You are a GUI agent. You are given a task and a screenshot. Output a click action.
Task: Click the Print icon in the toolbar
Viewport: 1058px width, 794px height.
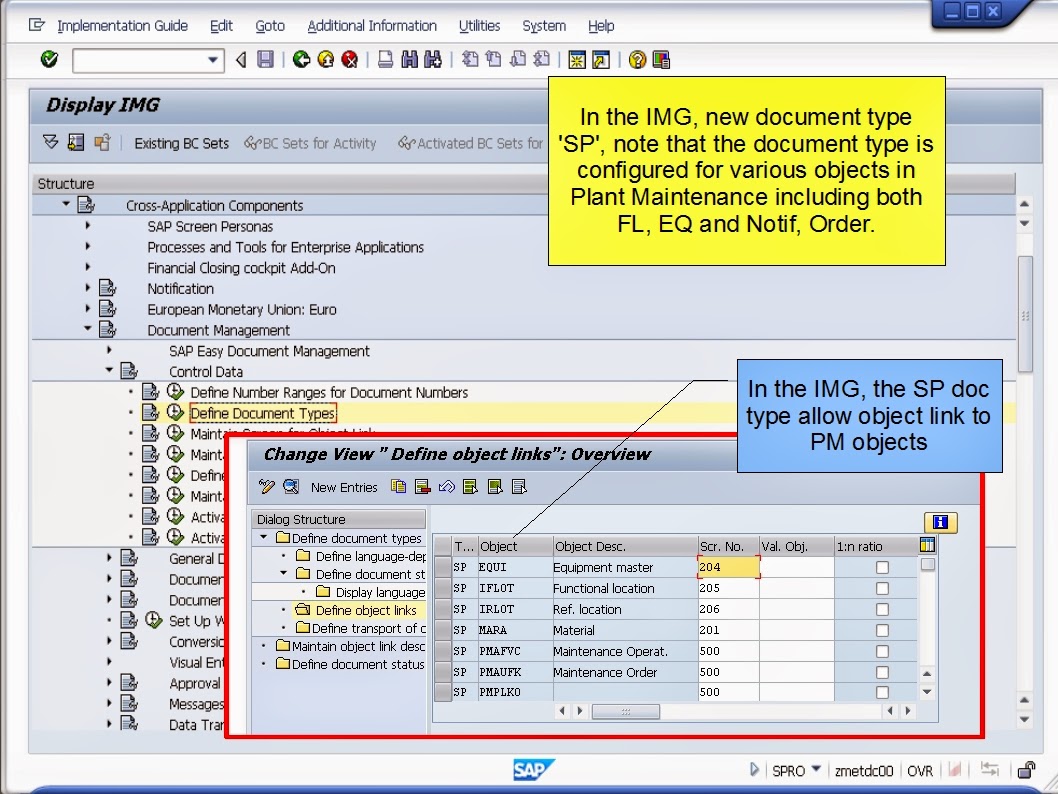[x=387, y=59]
